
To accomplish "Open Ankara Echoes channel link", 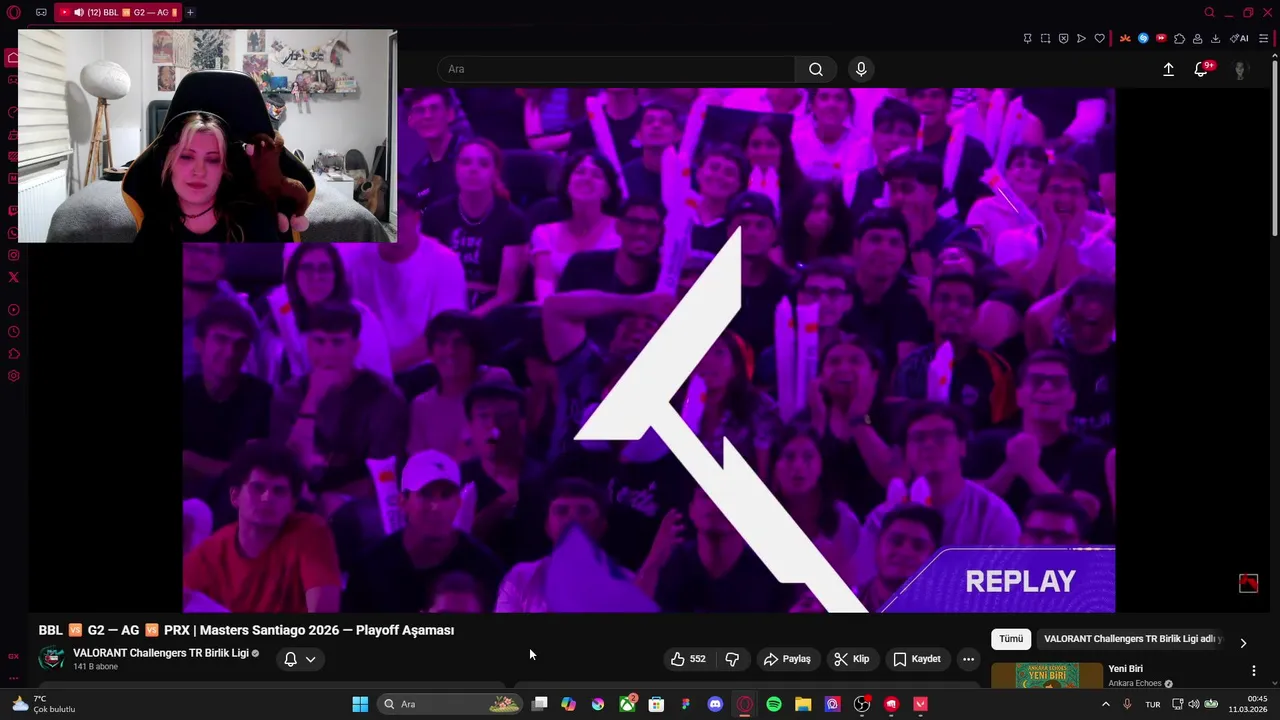I will pyautogui.click(x=1135, y=684).
